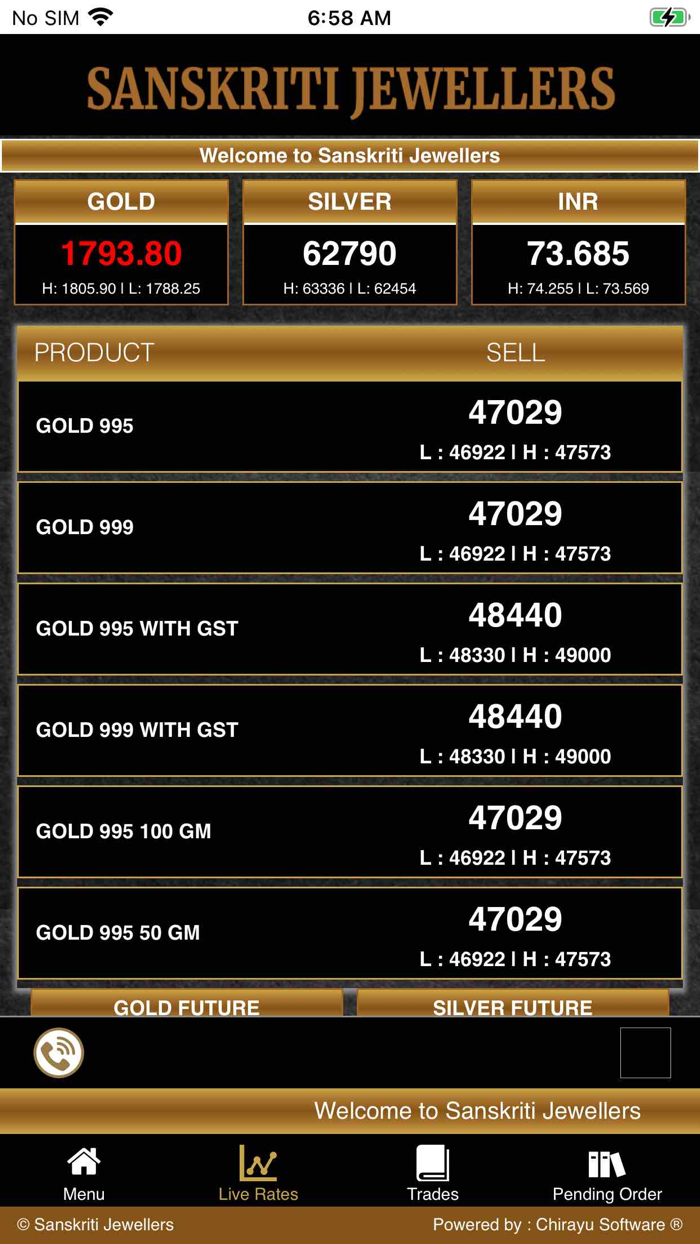
Task: Open Trades using the book icon
Action: point(432,1160)
